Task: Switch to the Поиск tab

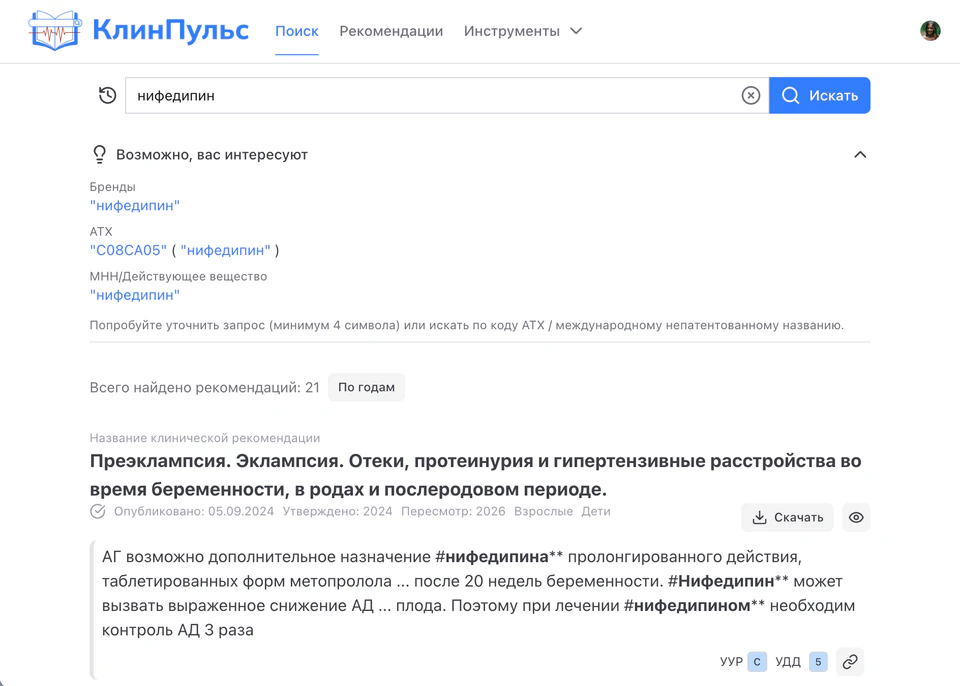Action: coord(297,31)
